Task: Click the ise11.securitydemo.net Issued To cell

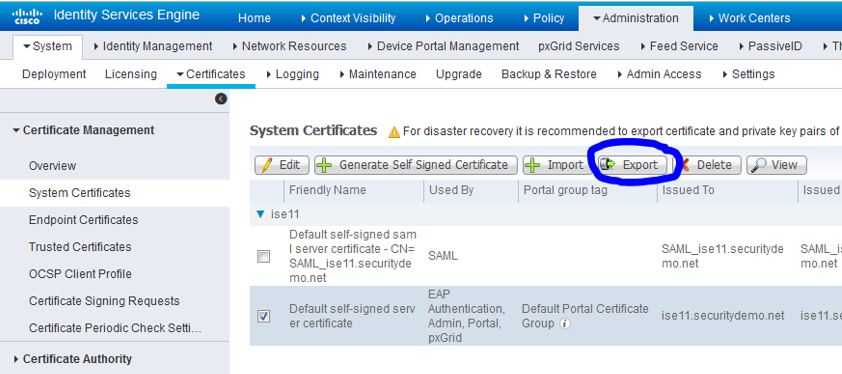Action: (723, 316)
